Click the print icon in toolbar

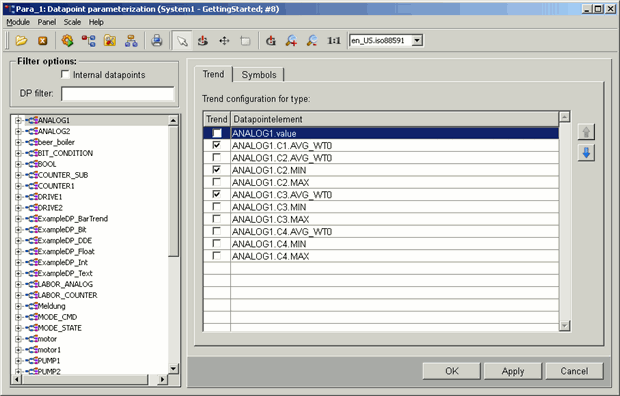click(157, 40)
